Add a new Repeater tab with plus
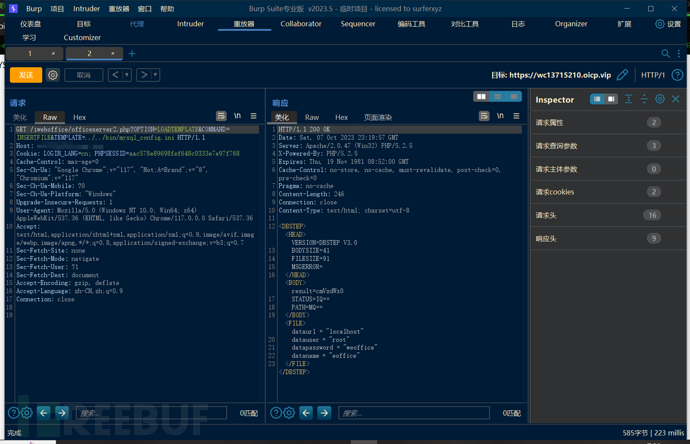 click(131, 53)
